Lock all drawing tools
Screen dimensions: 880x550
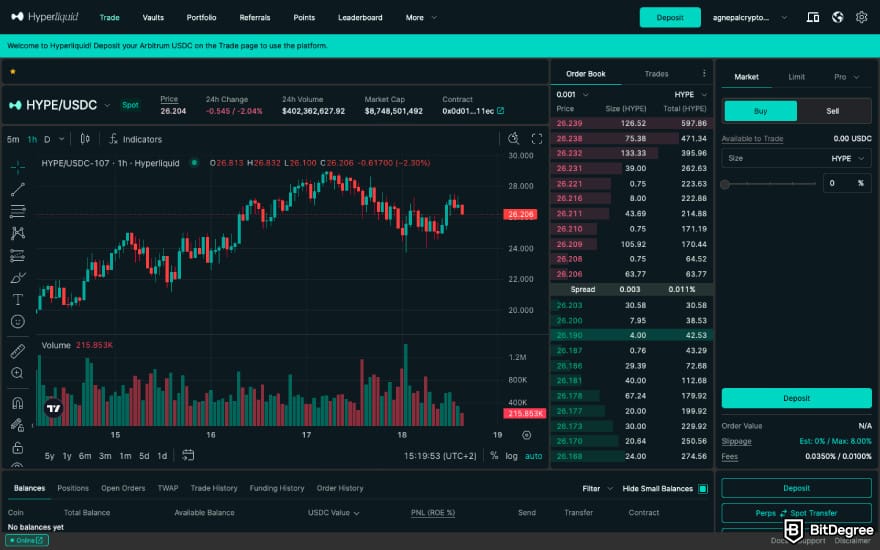[18, 447]
